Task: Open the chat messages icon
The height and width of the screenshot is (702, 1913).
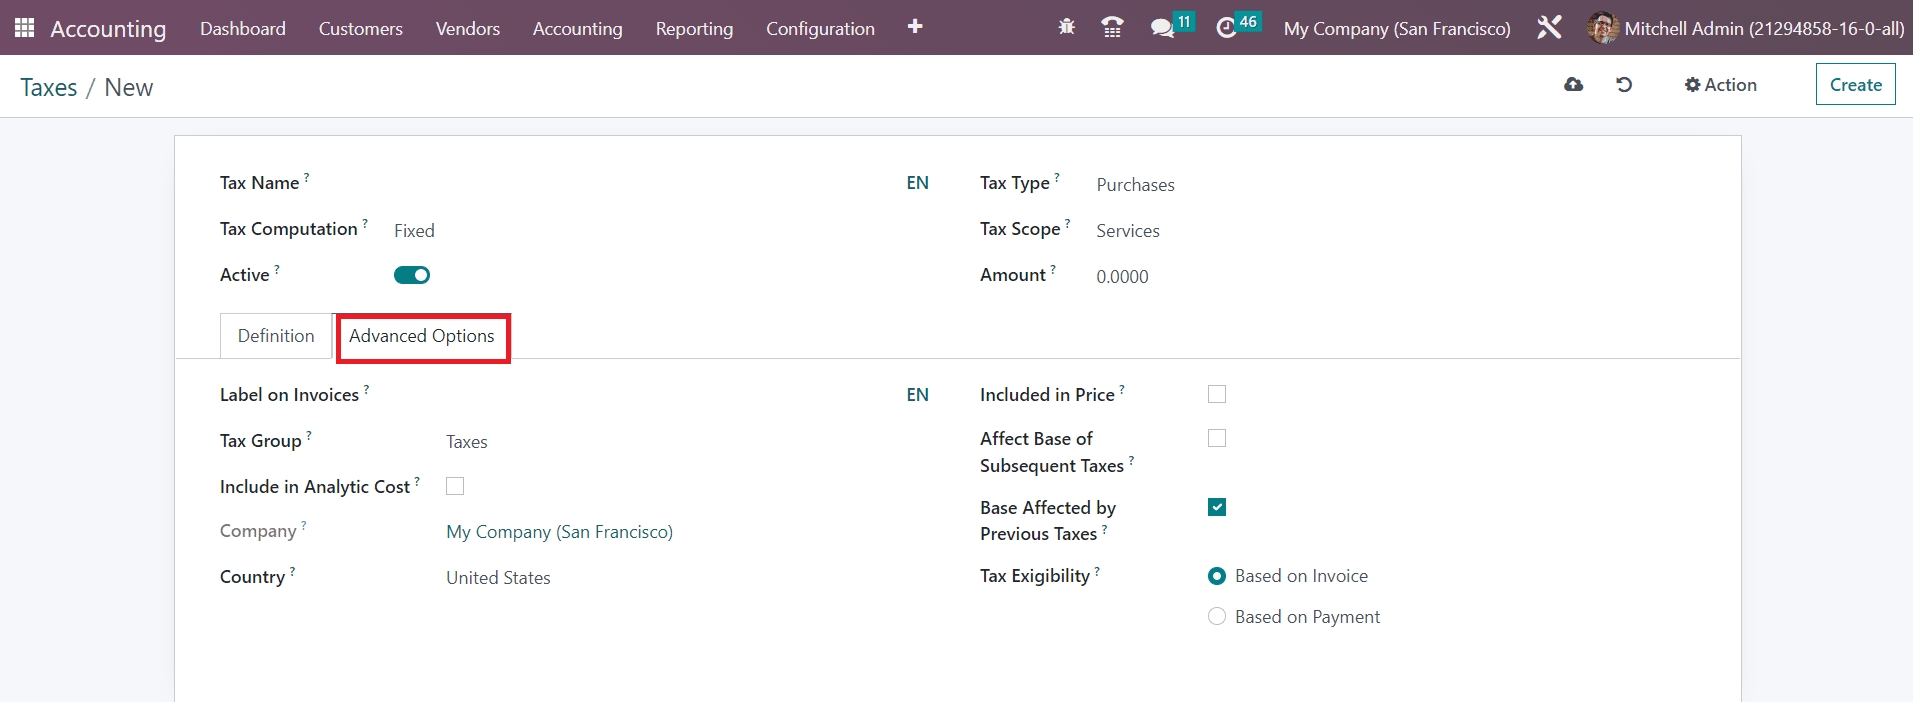Action: pos(1162,28)
